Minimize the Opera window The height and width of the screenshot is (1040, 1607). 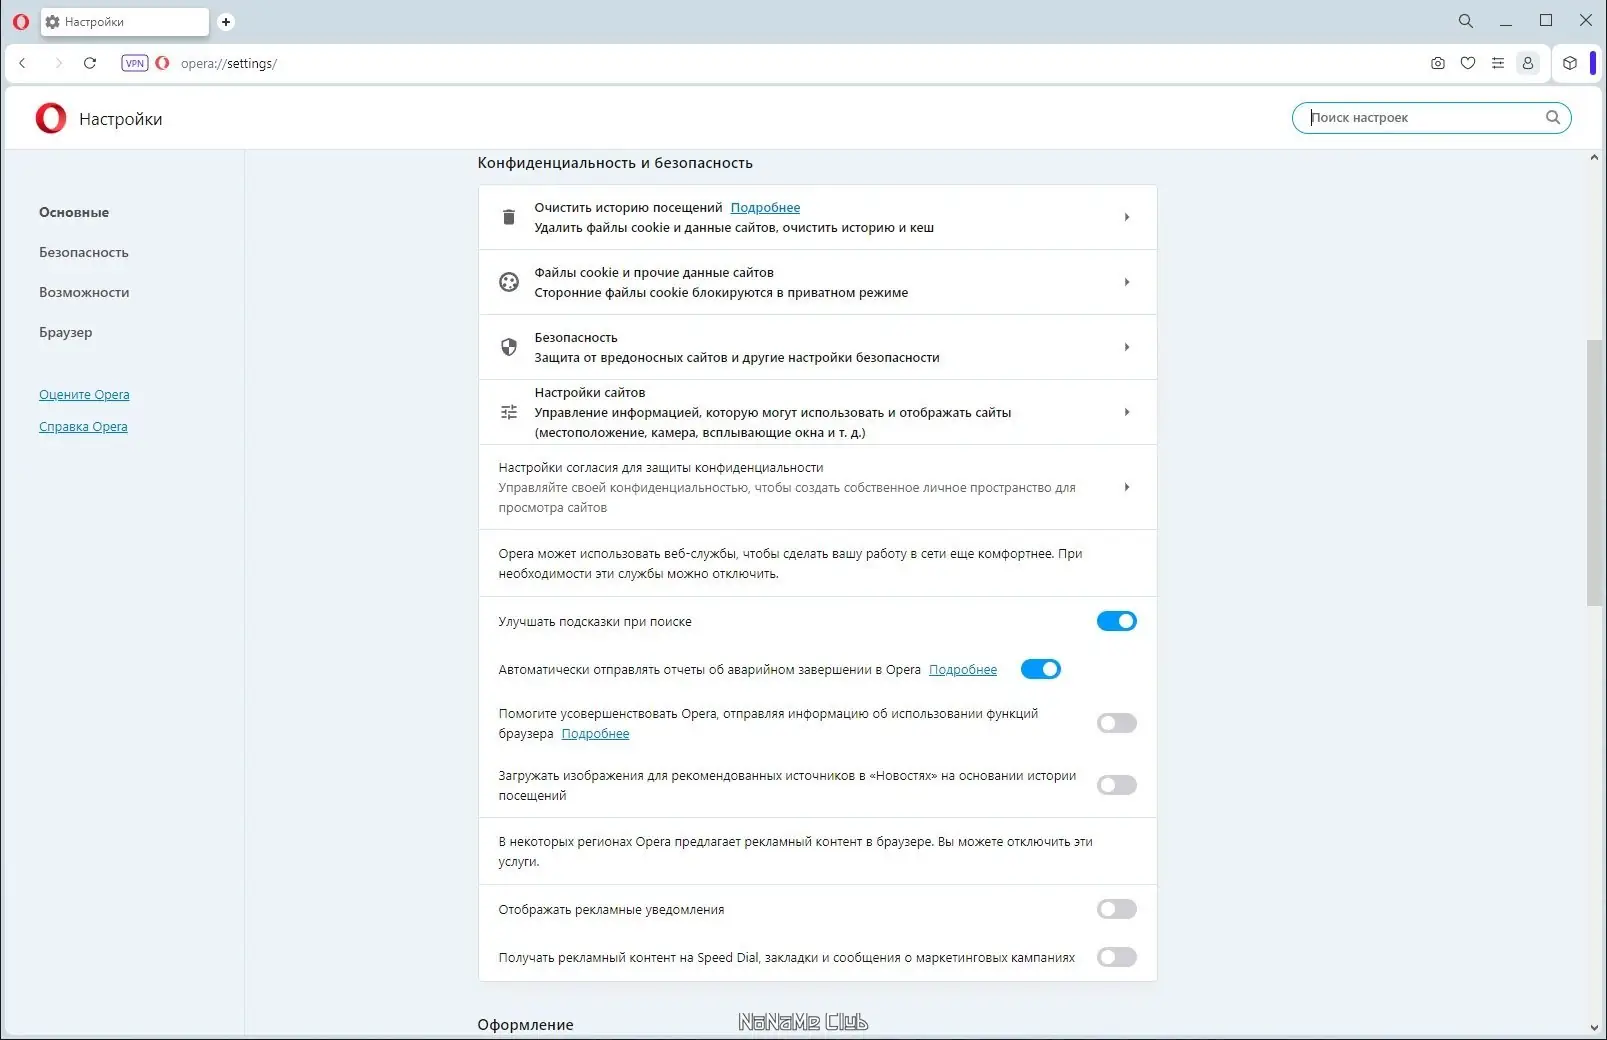tap(1506, 21)
